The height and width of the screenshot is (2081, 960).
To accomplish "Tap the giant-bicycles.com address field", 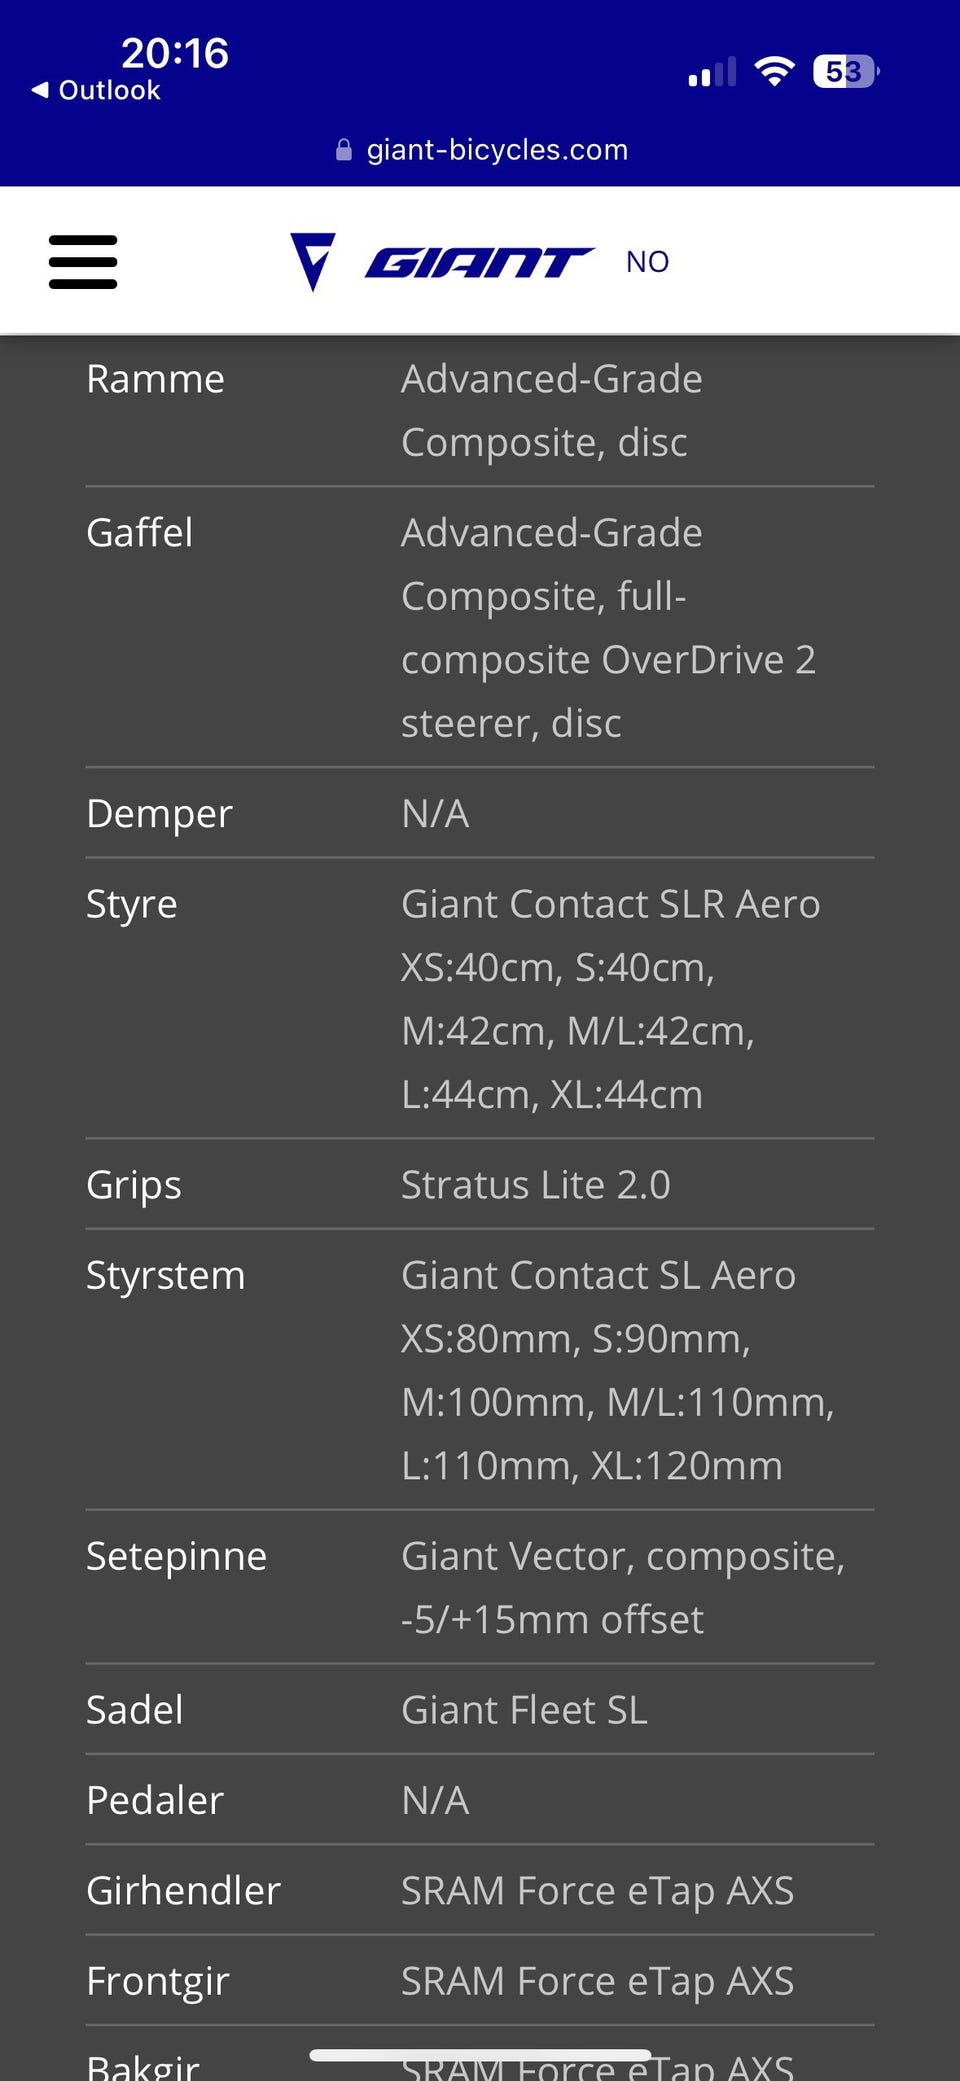I will point(497,150).
